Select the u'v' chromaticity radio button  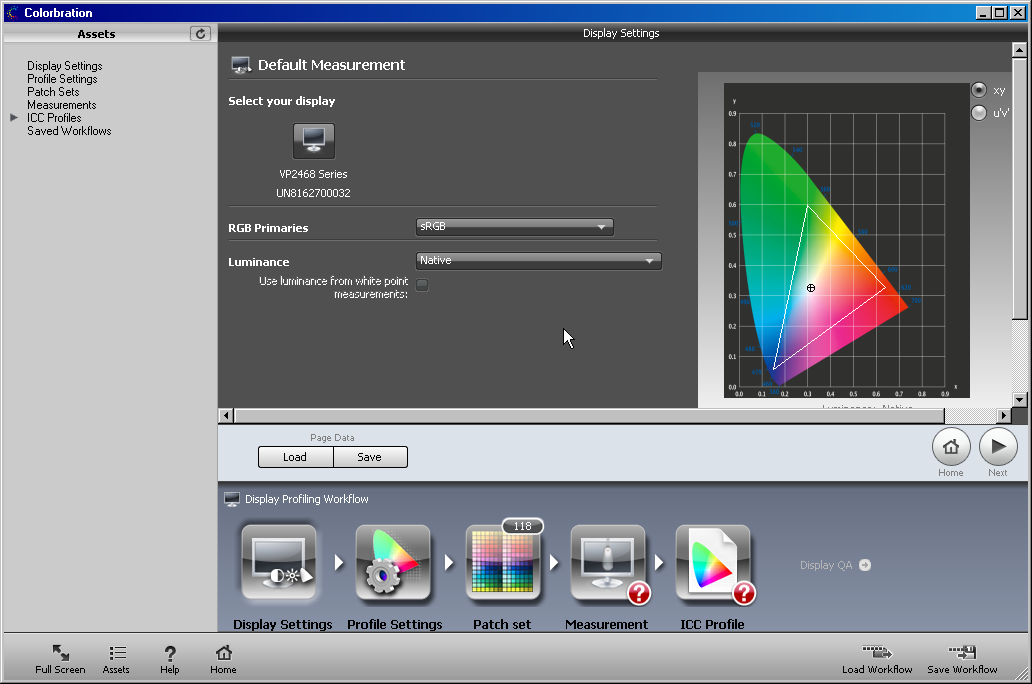point(979,113)
